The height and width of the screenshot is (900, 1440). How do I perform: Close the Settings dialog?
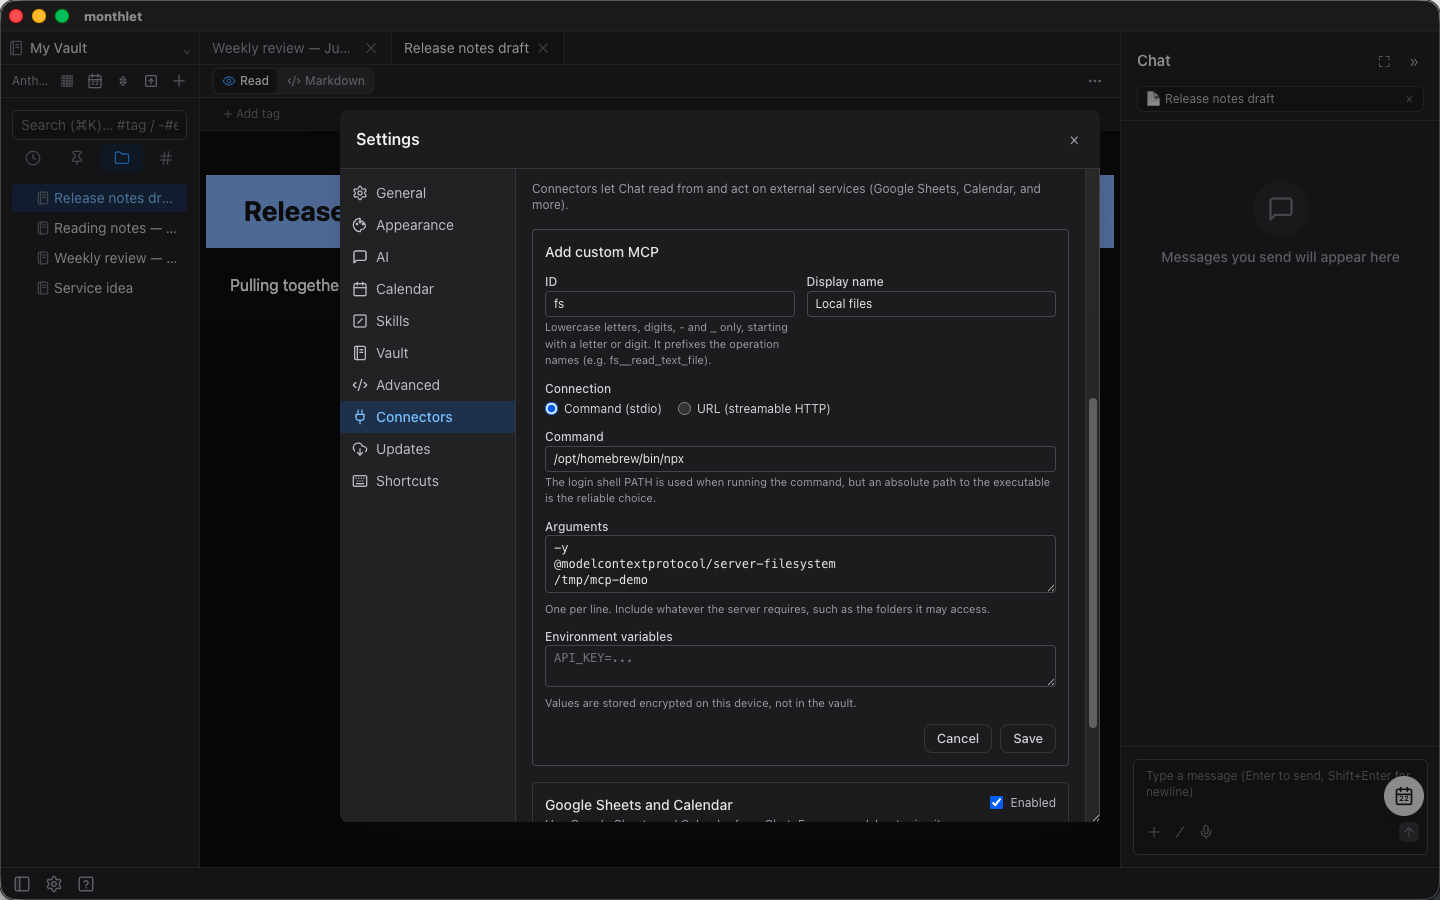(x=1074, y=140)
